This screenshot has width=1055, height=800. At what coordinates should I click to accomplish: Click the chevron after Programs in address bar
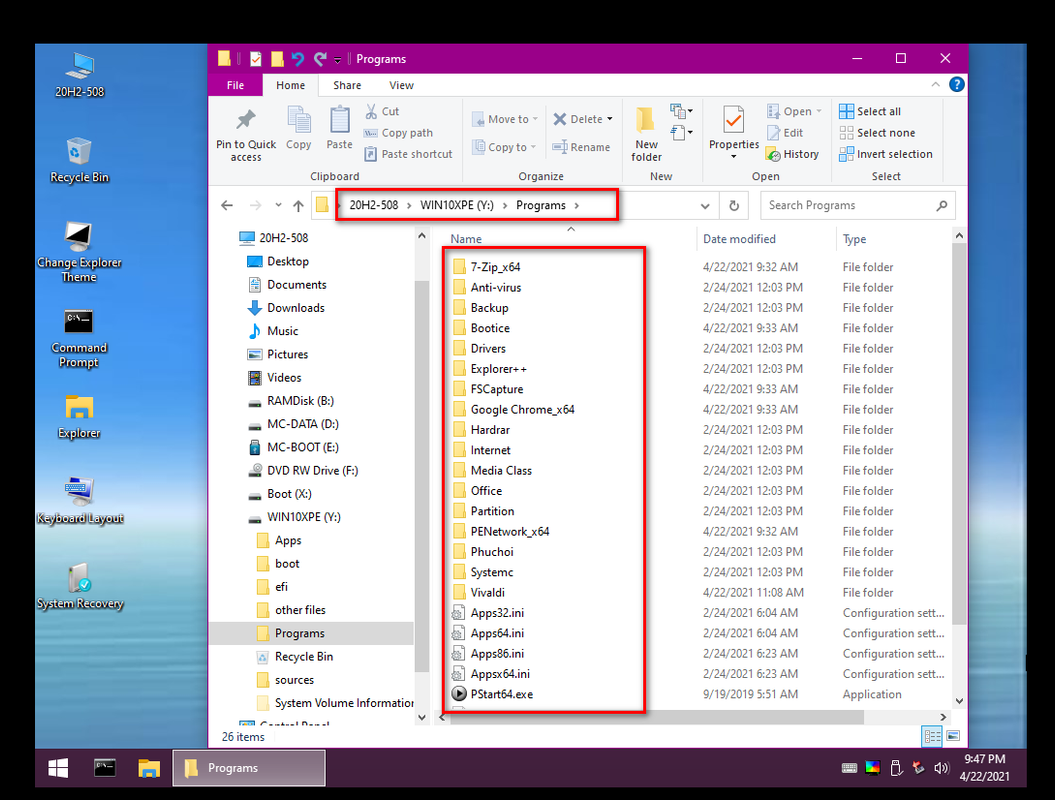click(x=577, y=205)
